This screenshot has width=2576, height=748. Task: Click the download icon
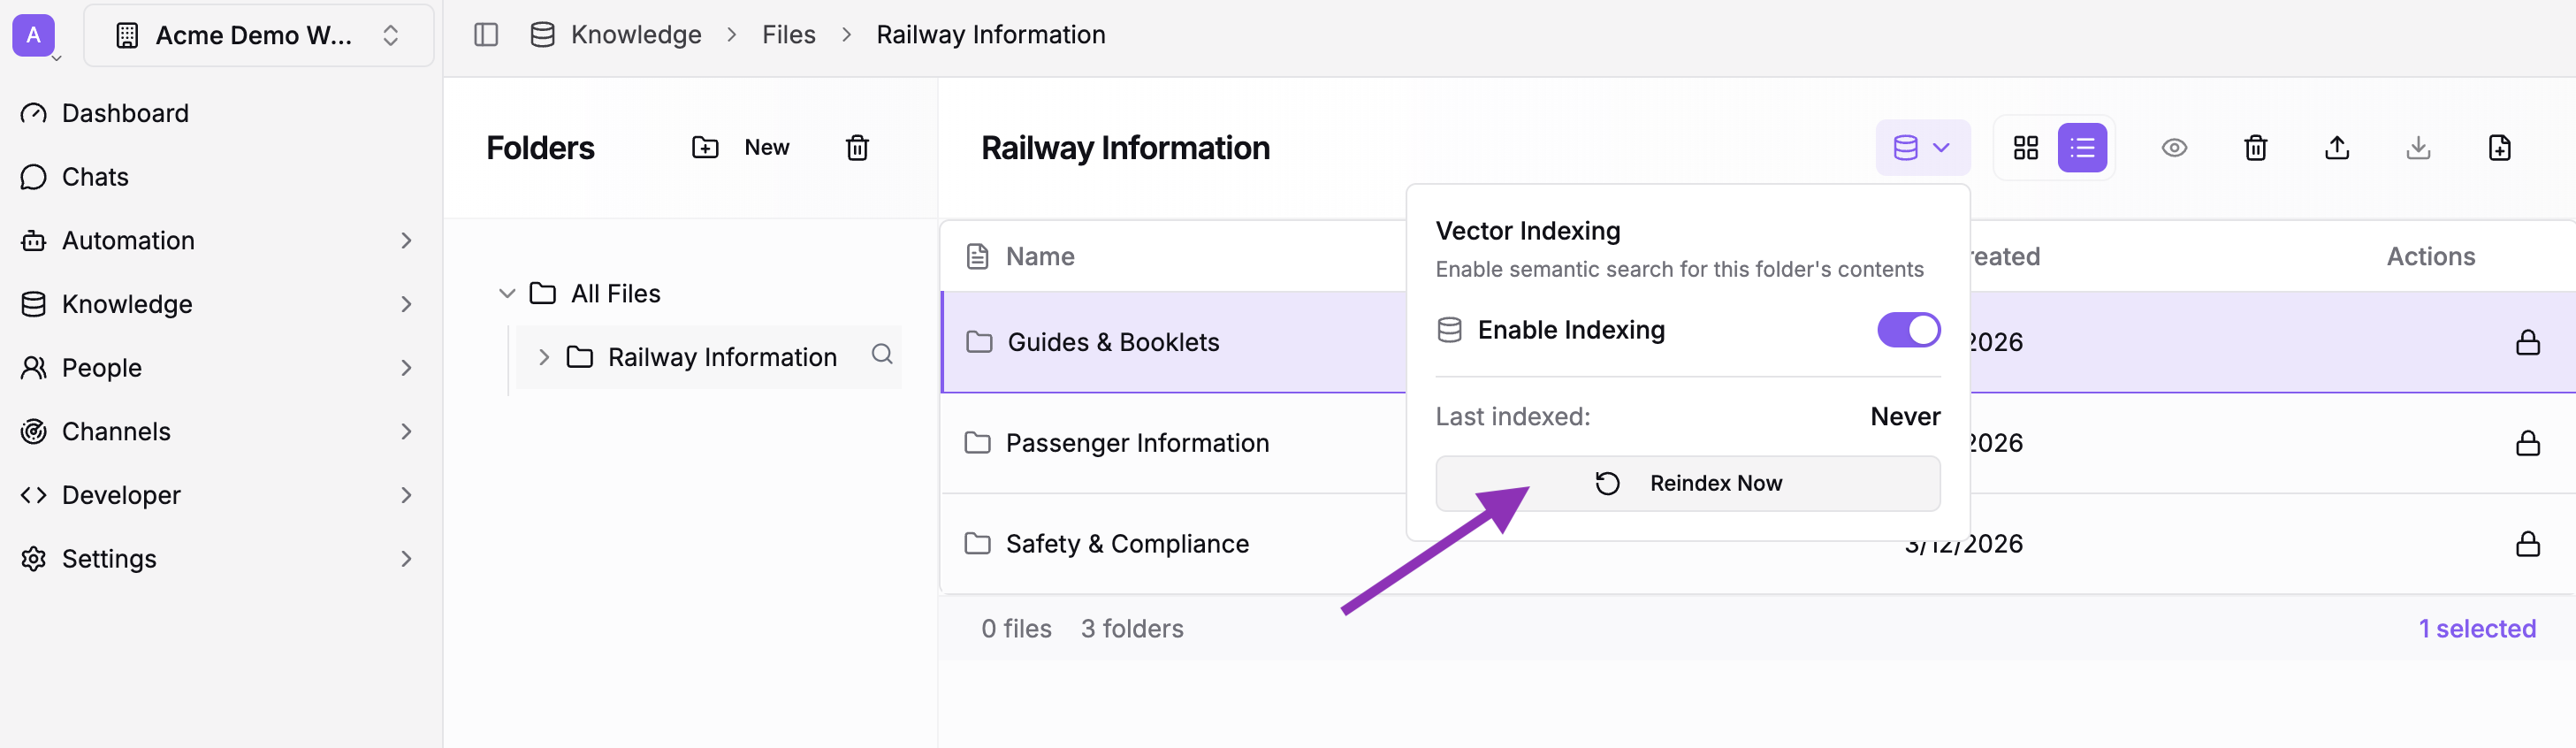[x=2419, y=147]
